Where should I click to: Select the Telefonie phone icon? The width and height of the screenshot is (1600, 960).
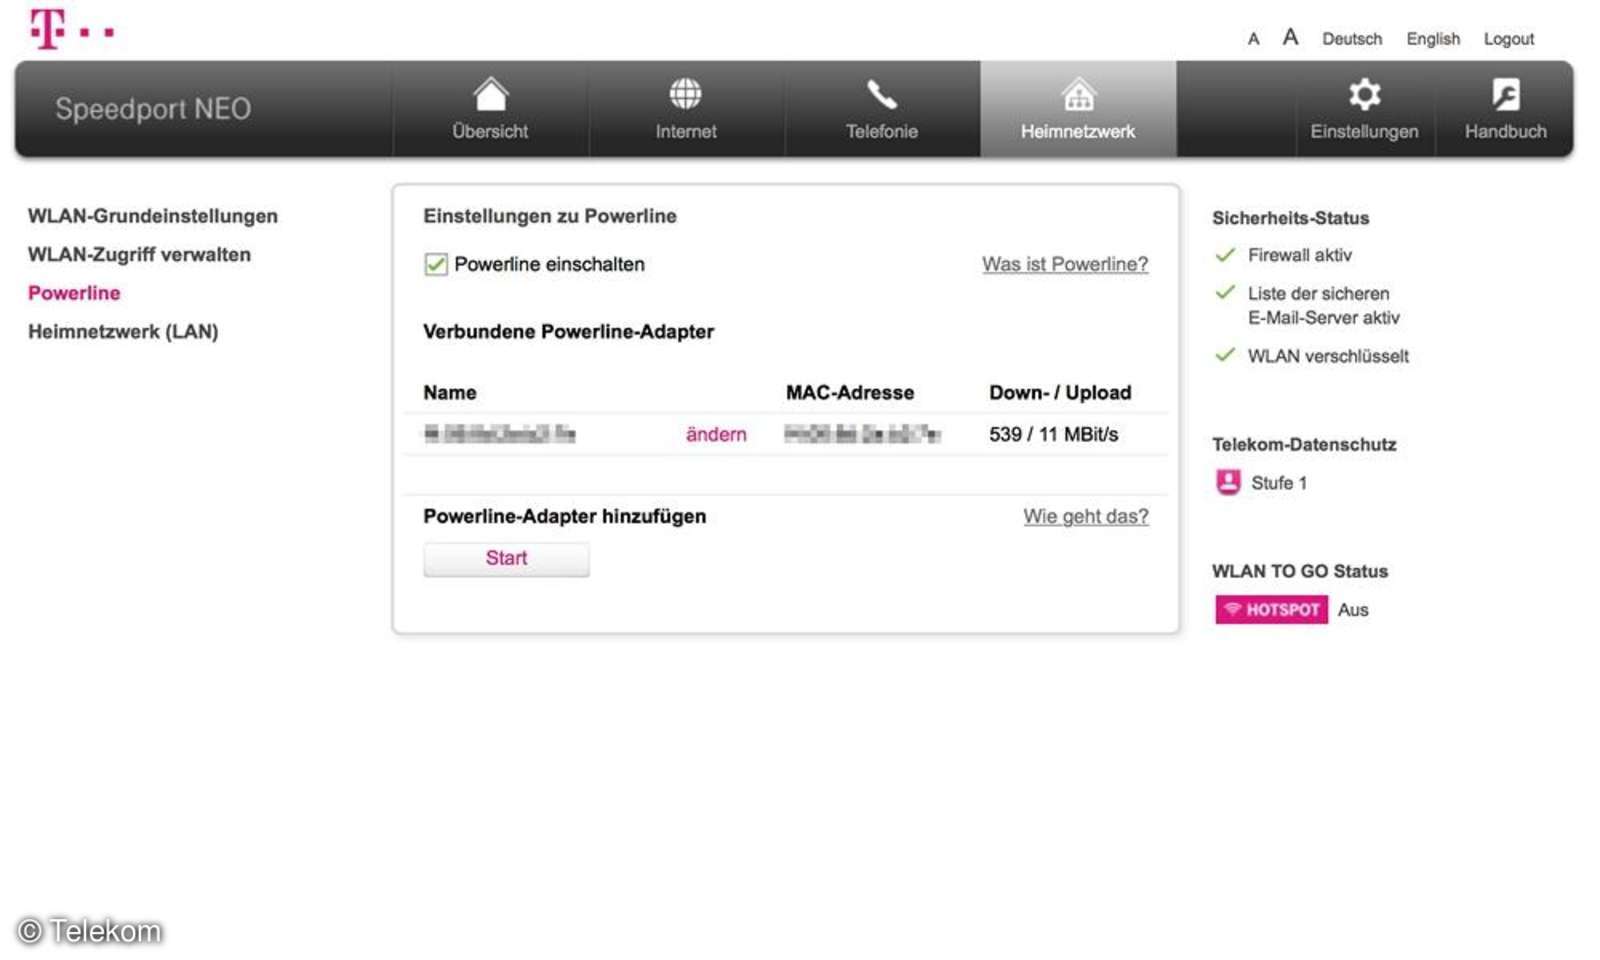[x=881, y=95]
